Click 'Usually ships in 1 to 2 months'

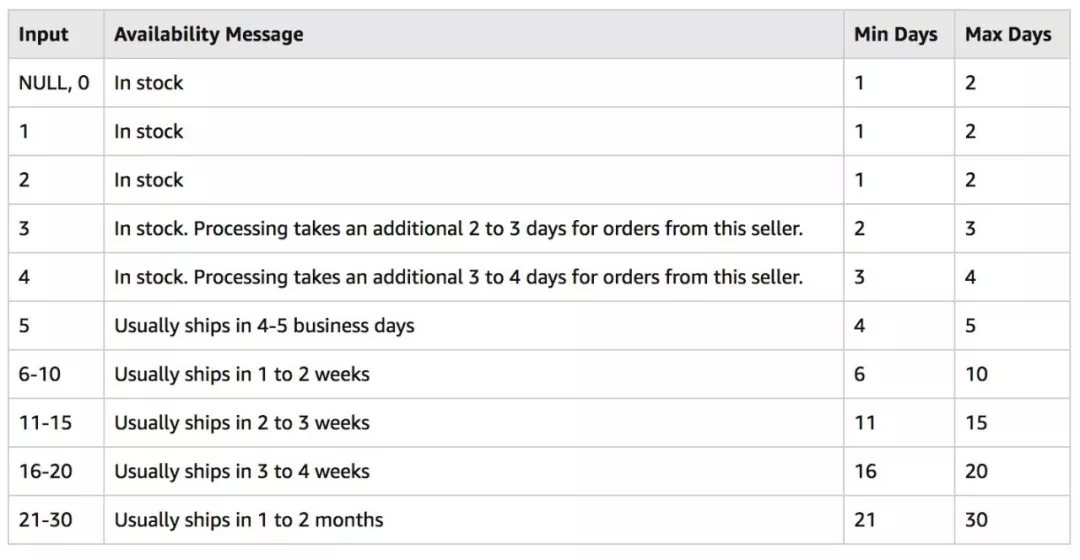coord(248,520)
